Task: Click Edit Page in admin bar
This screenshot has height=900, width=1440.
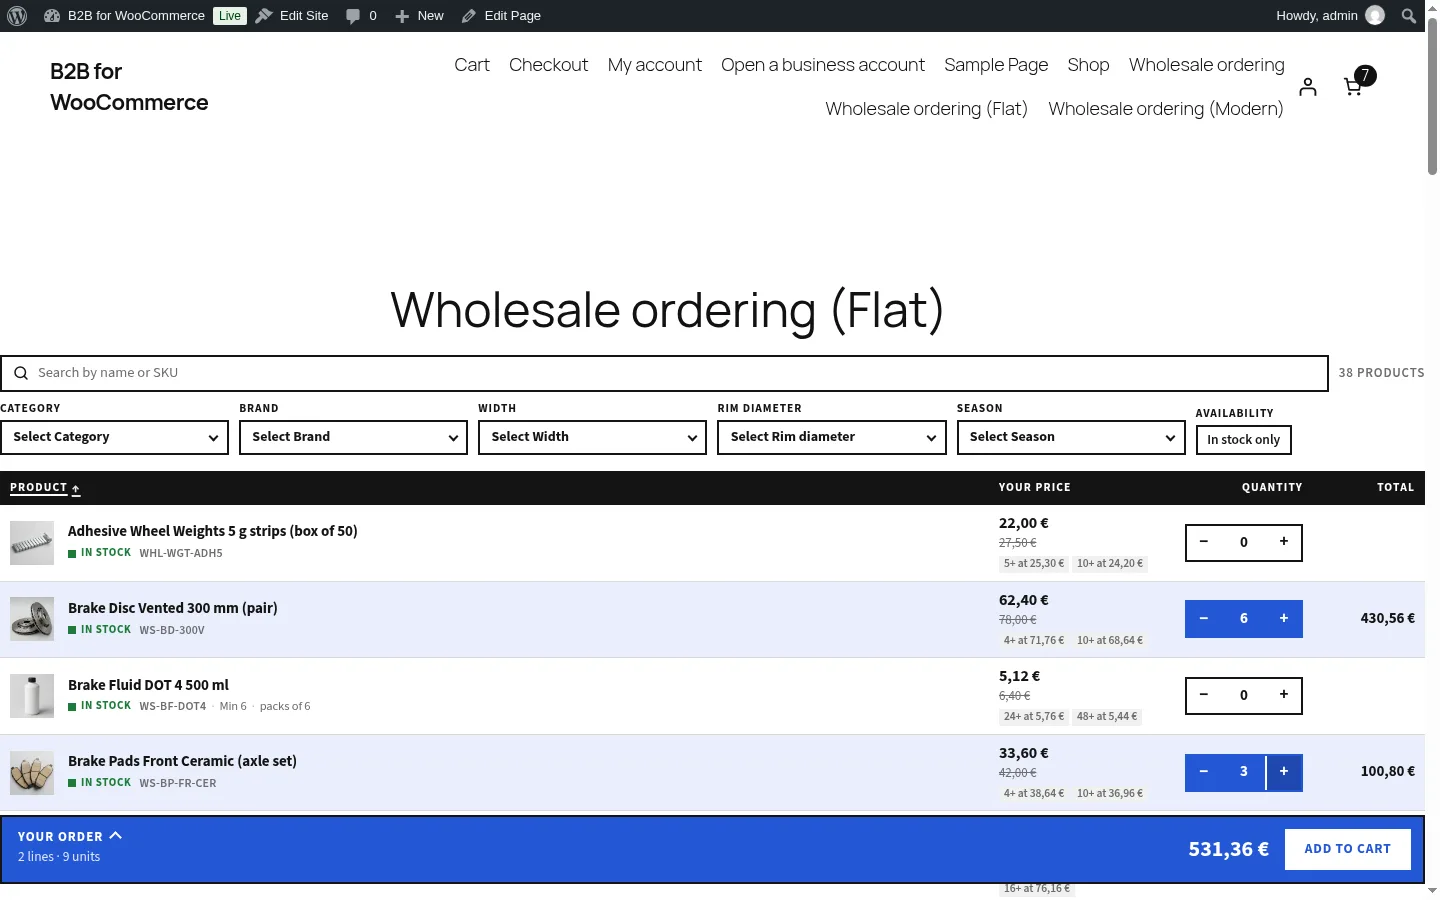Action: click(501, 16)
